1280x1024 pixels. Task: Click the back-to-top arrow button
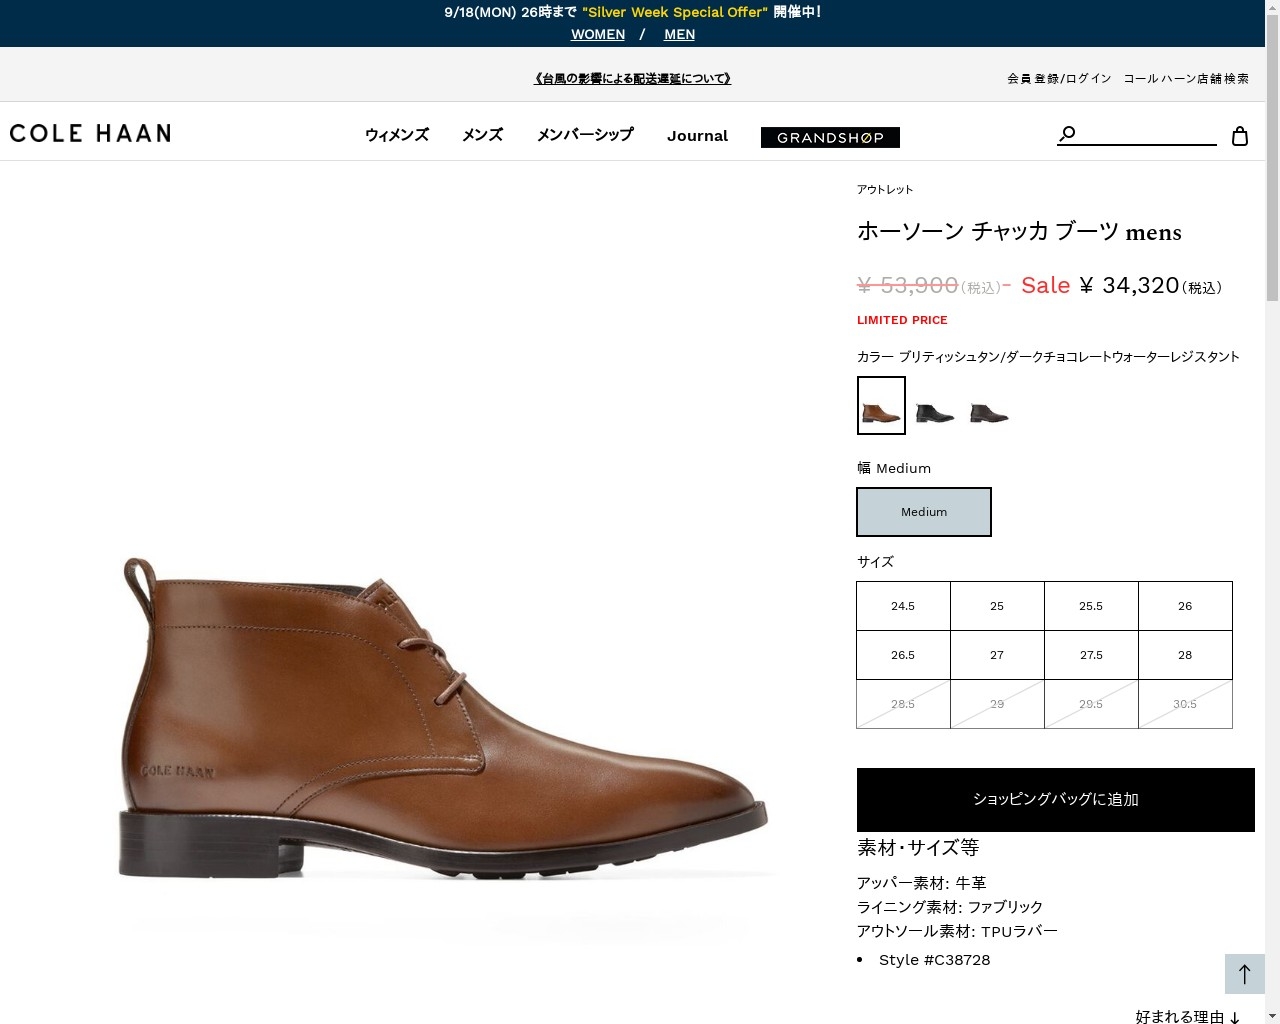pyautogui.click(x=1245, y=973)
